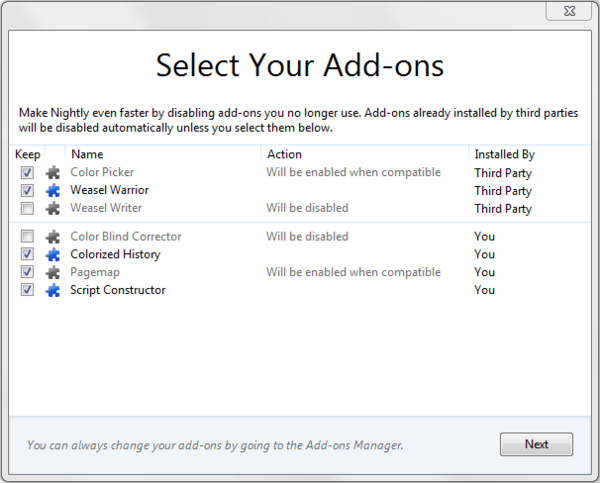
Task: Click the Installed By column header
Action: pyautogui.click(x=505, y=154)
